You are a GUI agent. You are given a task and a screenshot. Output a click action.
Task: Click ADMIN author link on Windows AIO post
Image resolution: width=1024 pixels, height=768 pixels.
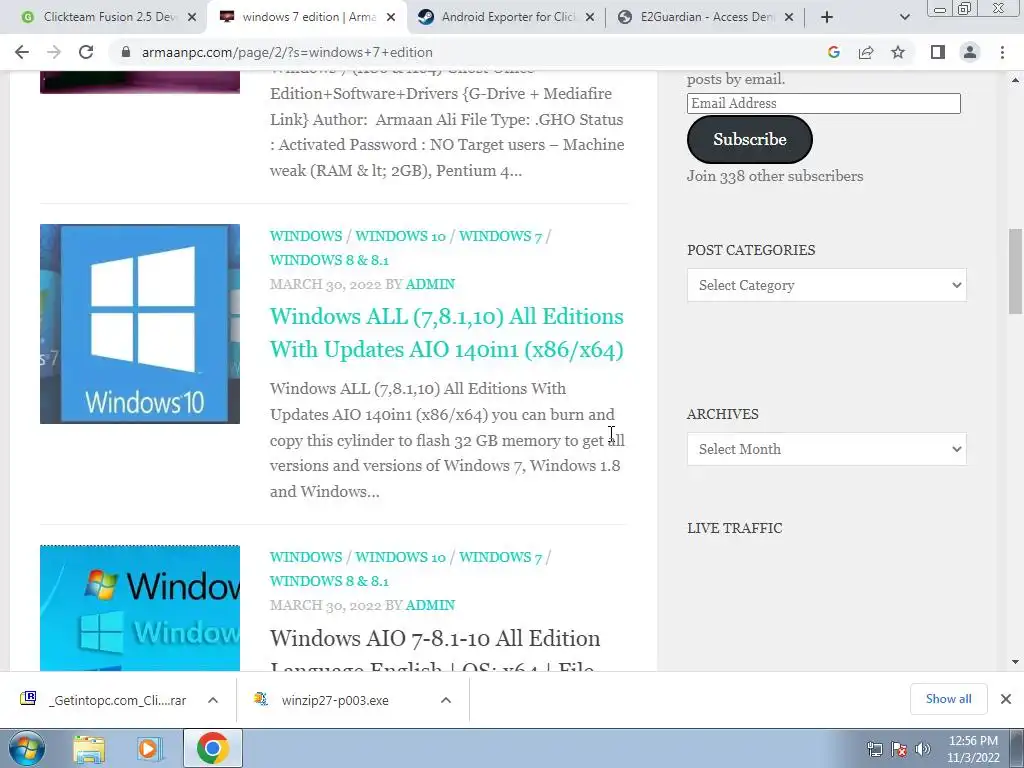click(x=430, y=605)
